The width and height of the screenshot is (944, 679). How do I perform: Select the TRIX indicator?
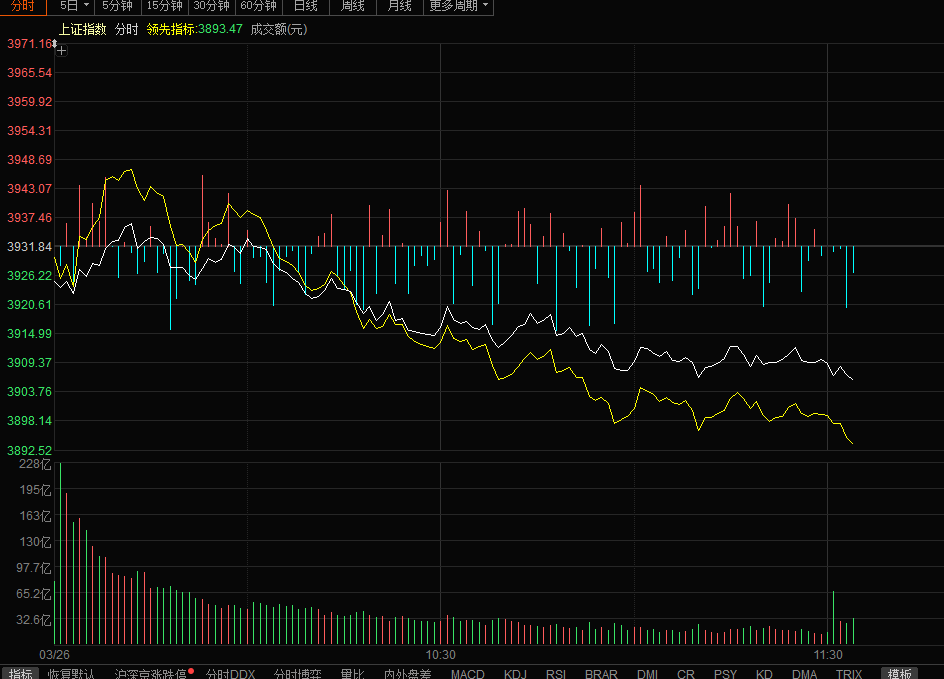848,673
